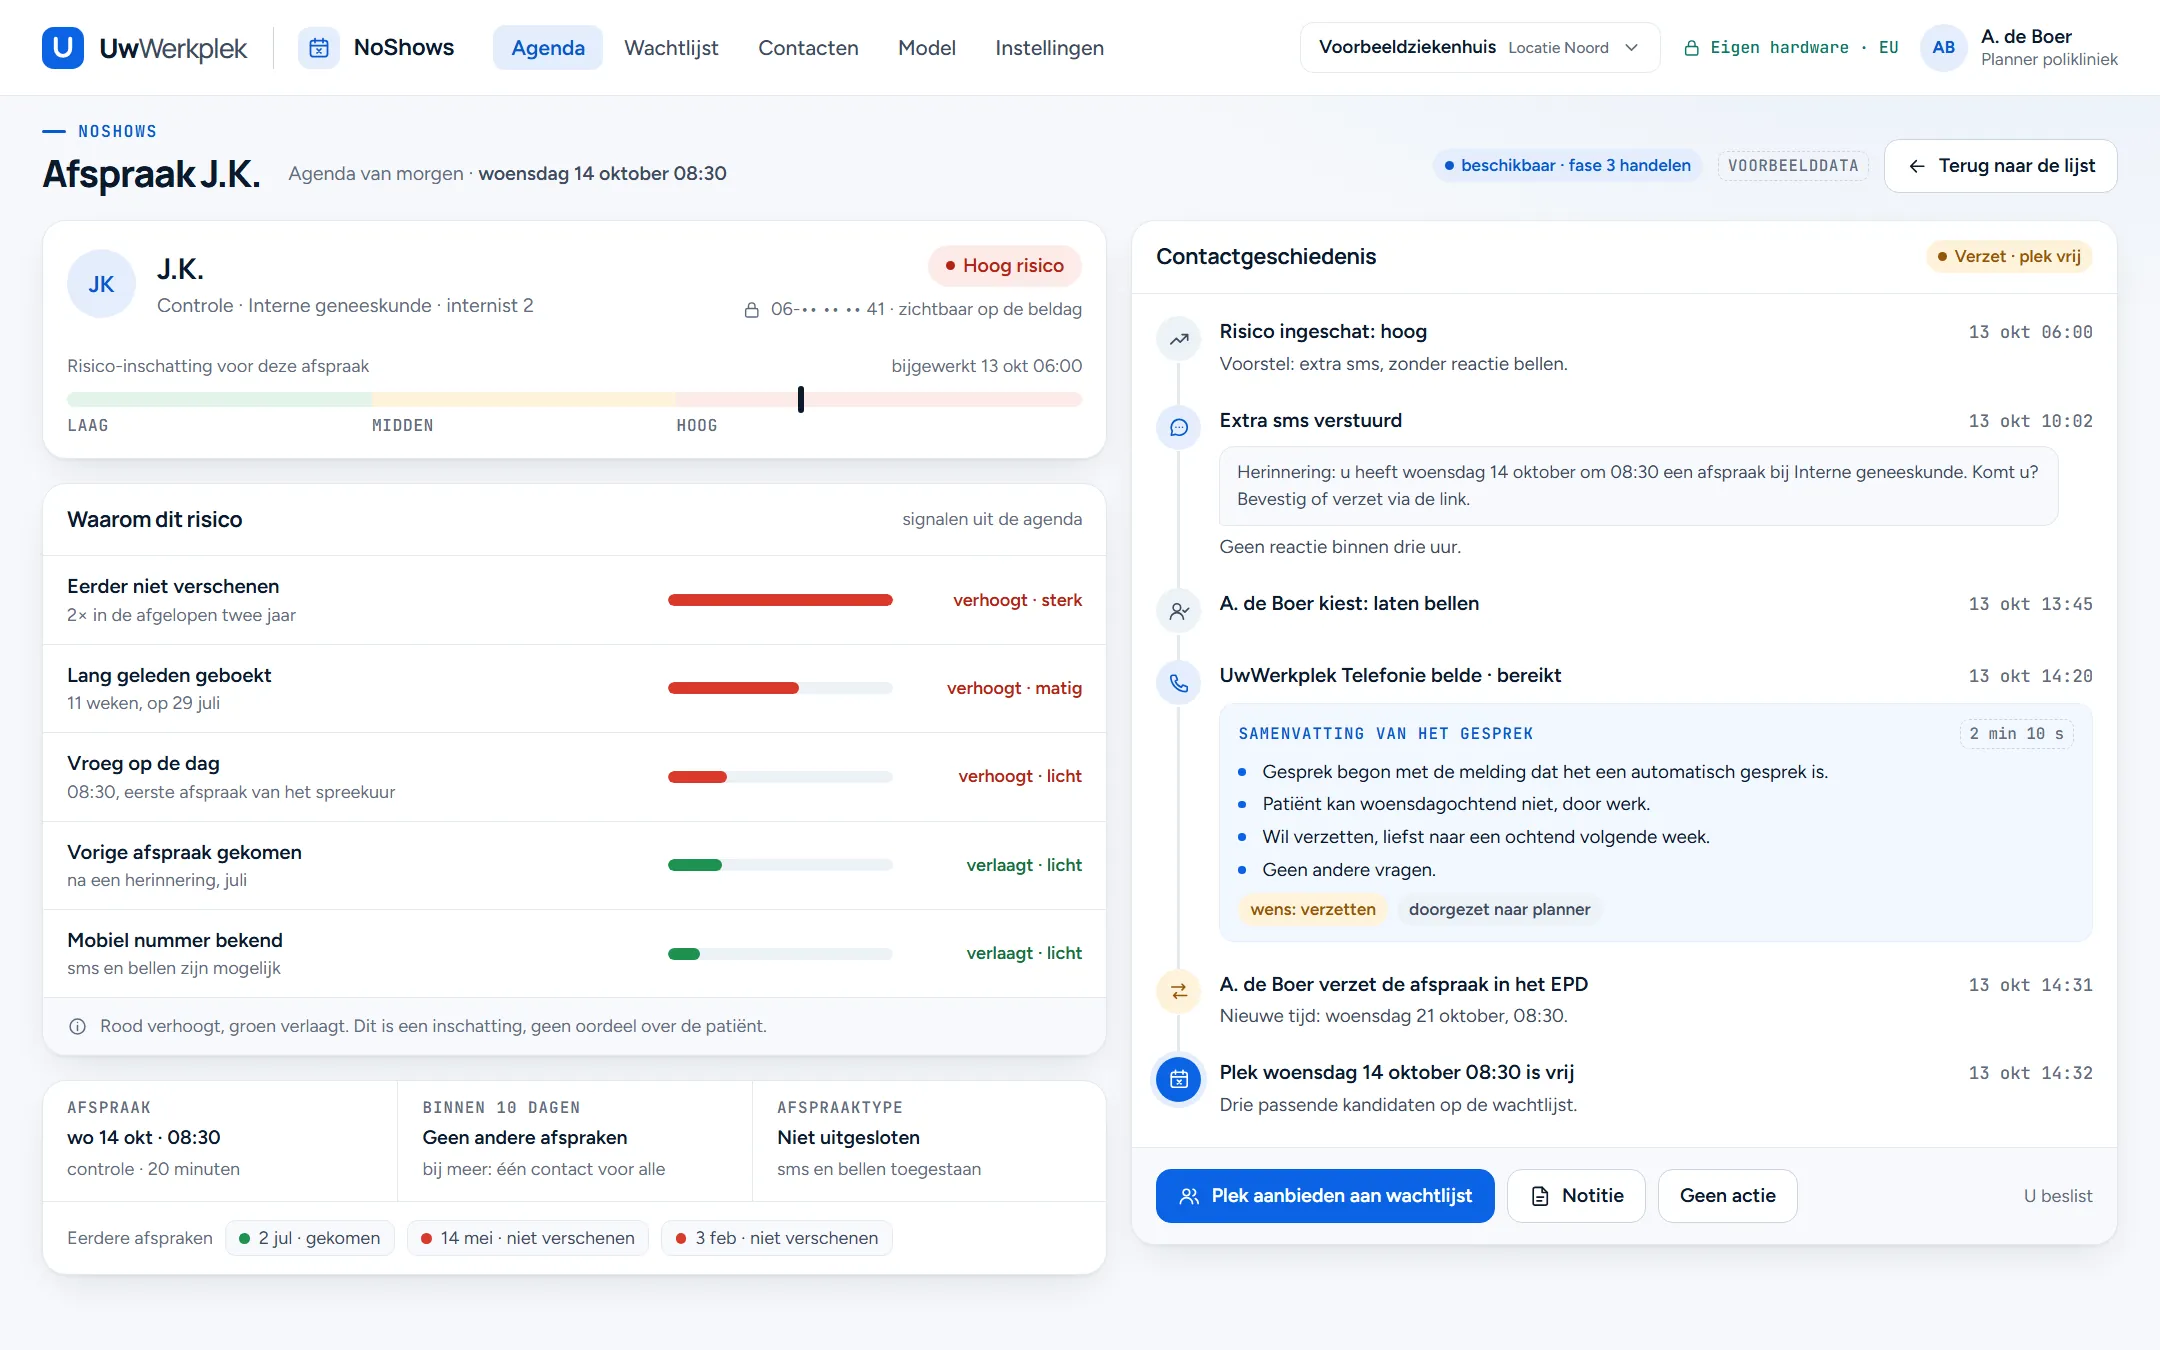The width and height of the screenshot is (2160, 1350).
Task: Open the Instellingen tab
Action: pos(1049,47)
